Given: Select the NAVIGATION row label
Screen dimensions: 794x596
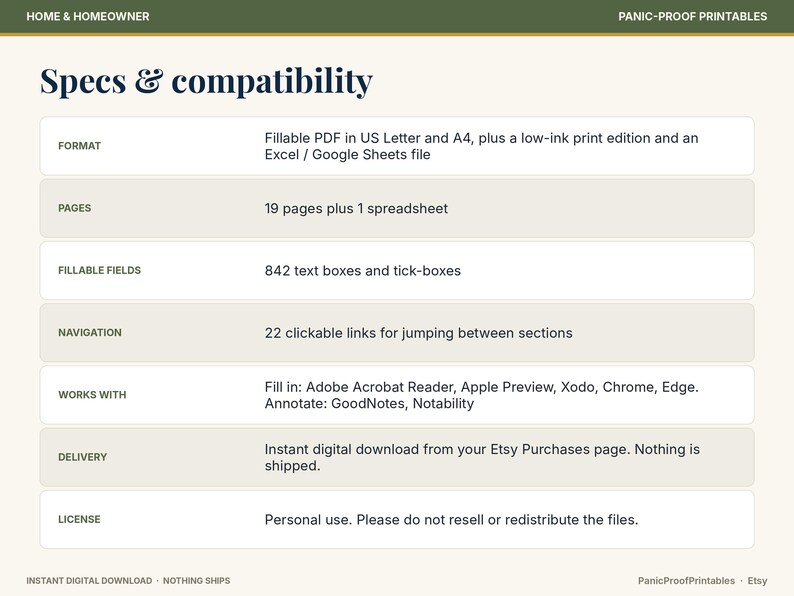Looking at the screenshot, I should pos(90,333).
